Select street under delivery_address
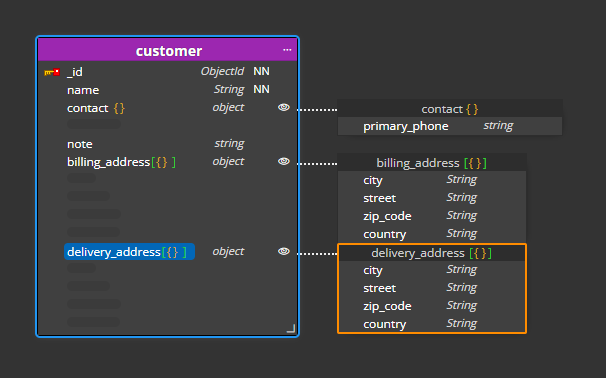This screenshot has width=606, height=378. click(x=380, y=288)
